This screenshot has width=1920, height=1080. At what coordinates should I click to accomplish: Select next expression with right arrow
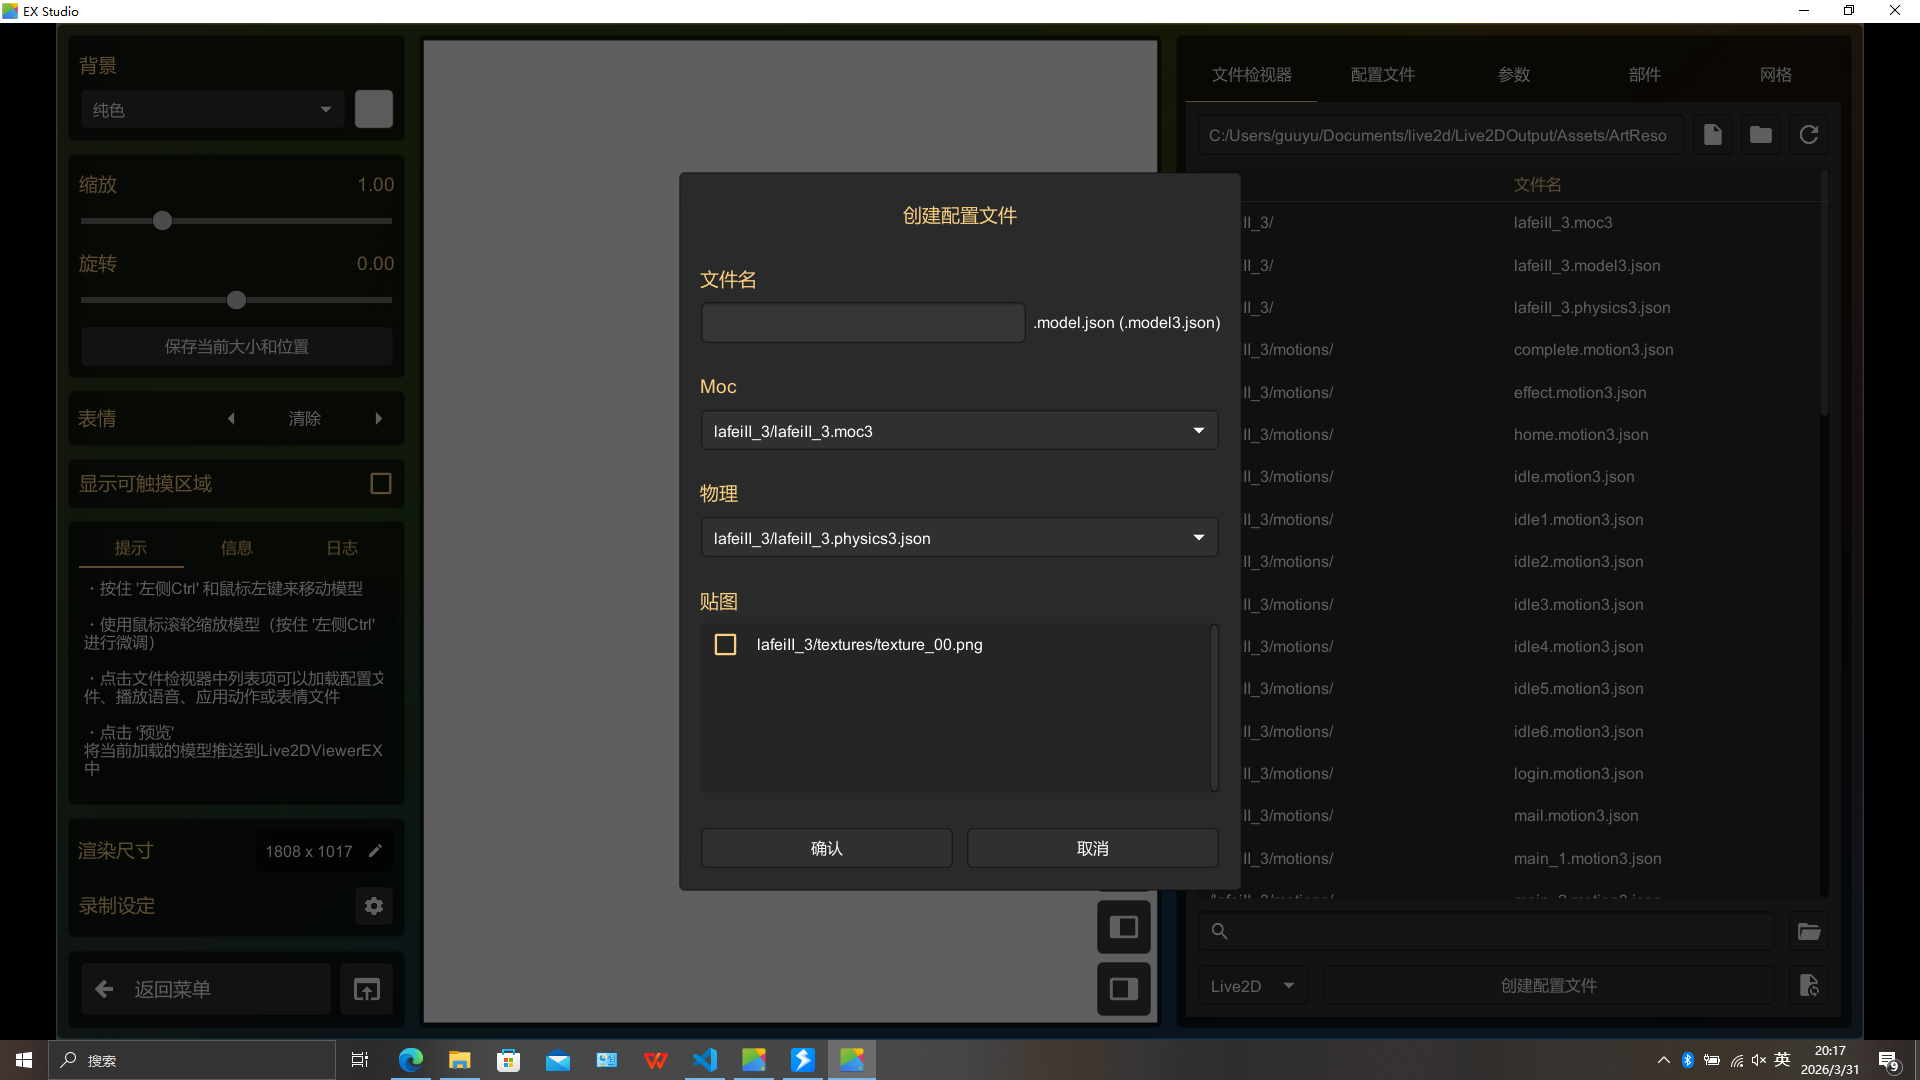(379, 419)
